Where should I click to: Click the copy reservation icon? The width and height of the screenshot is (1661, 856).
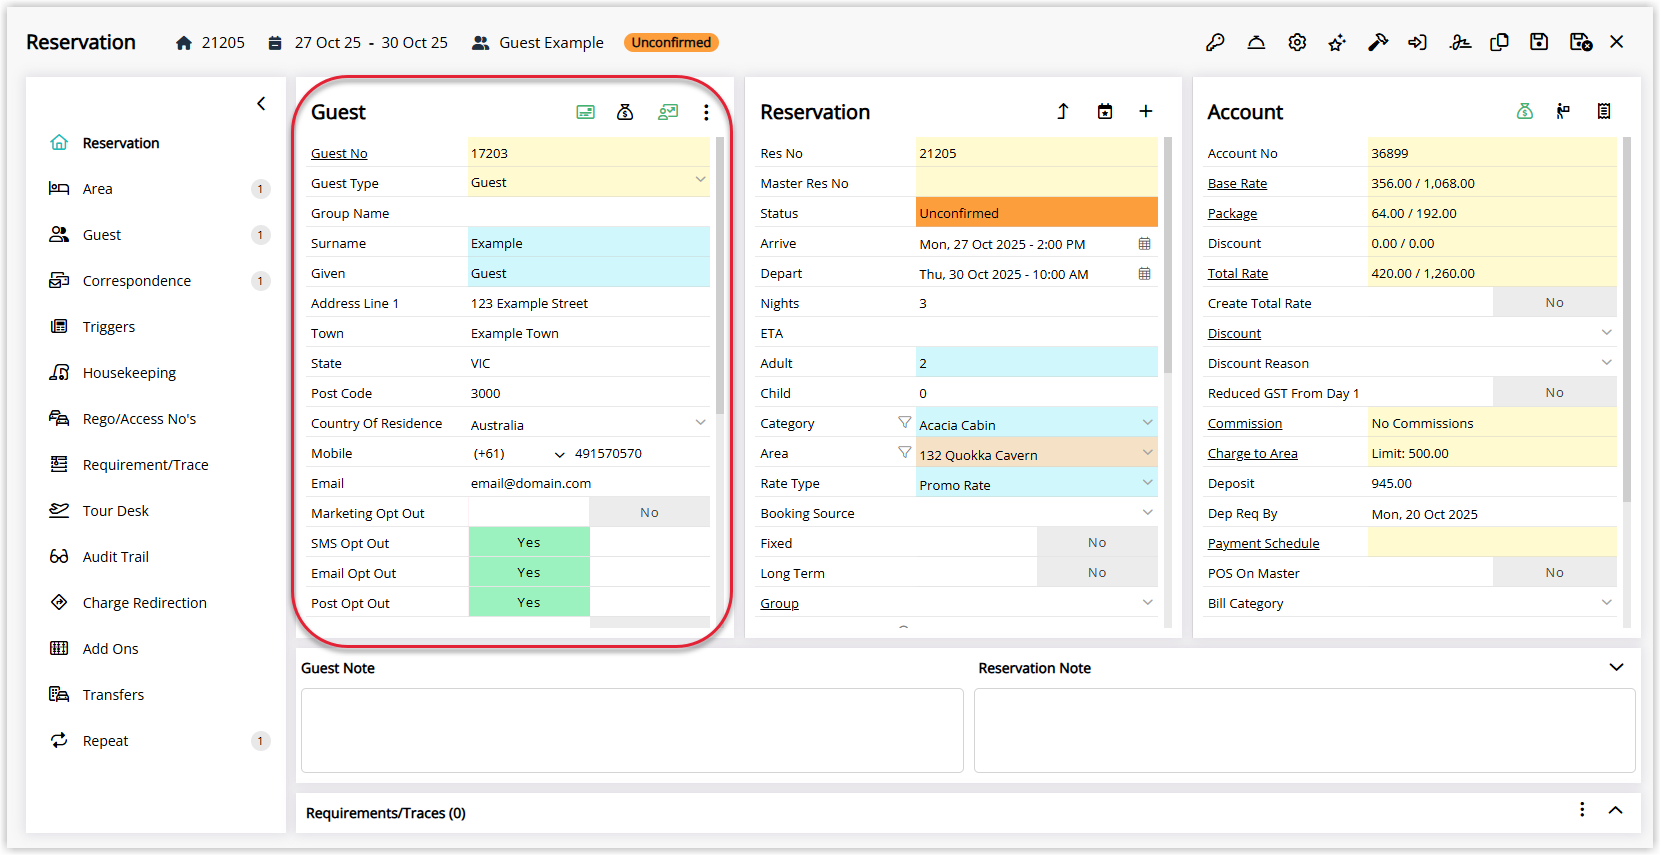tap(1499, 42)
